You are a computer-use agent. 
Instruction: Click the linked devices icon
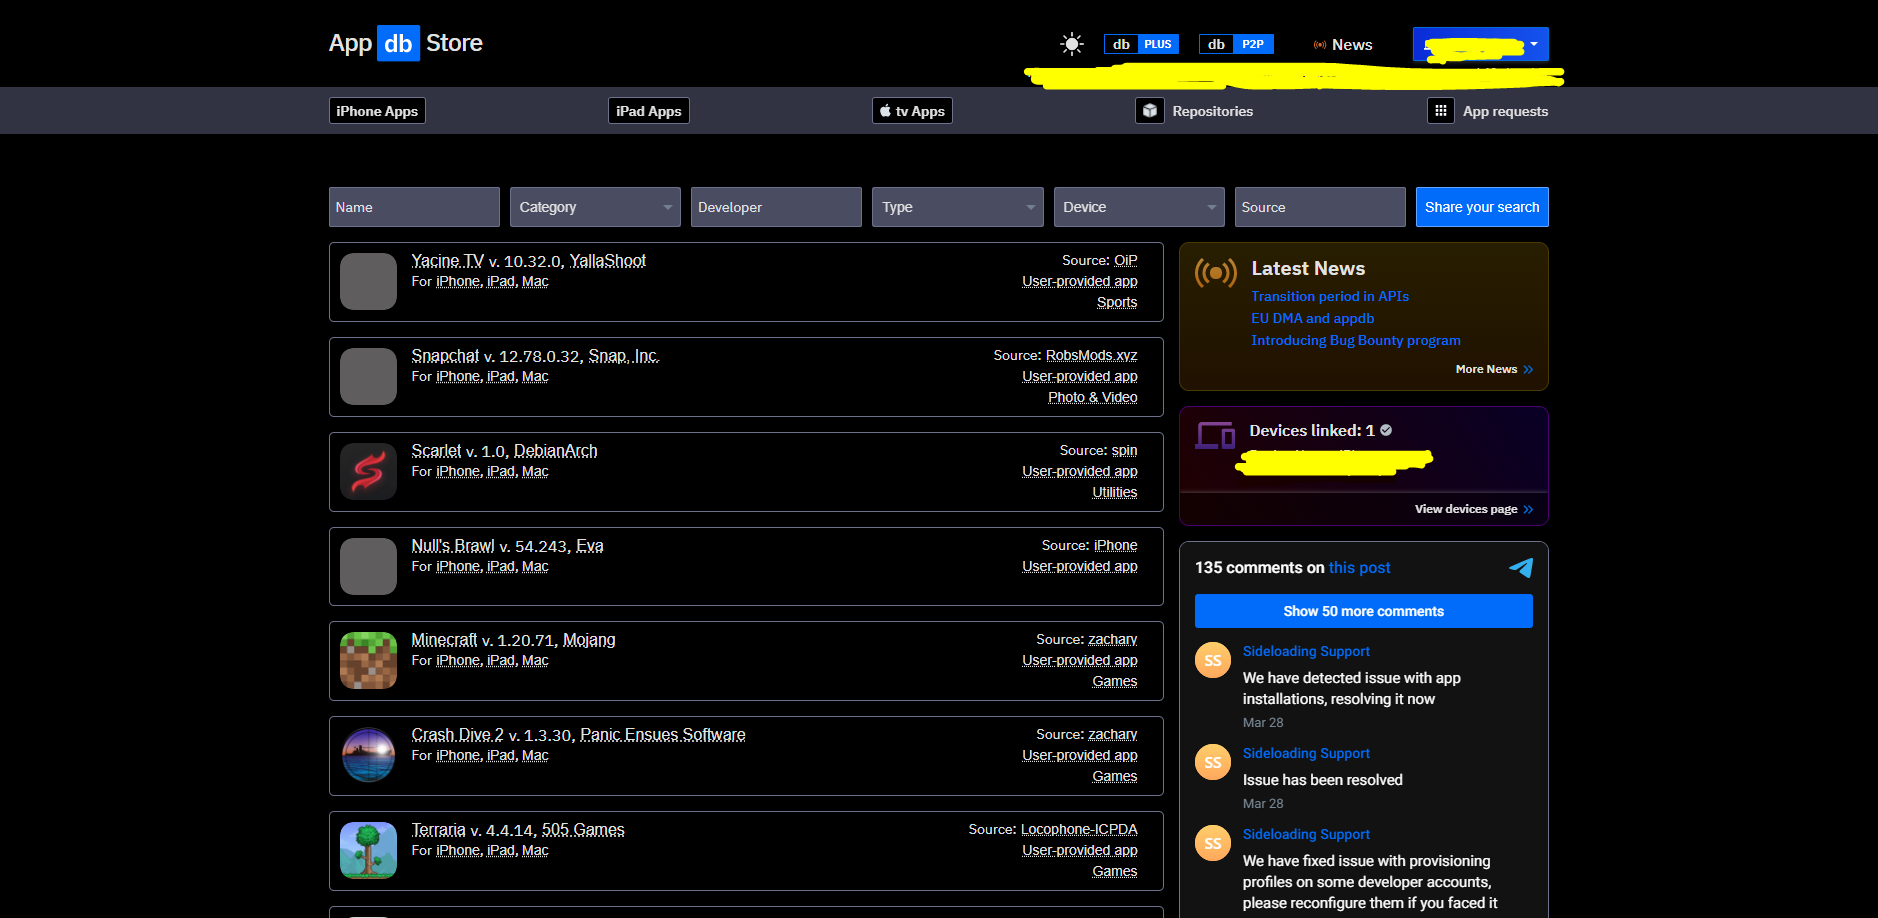(x=1216, y=435)
